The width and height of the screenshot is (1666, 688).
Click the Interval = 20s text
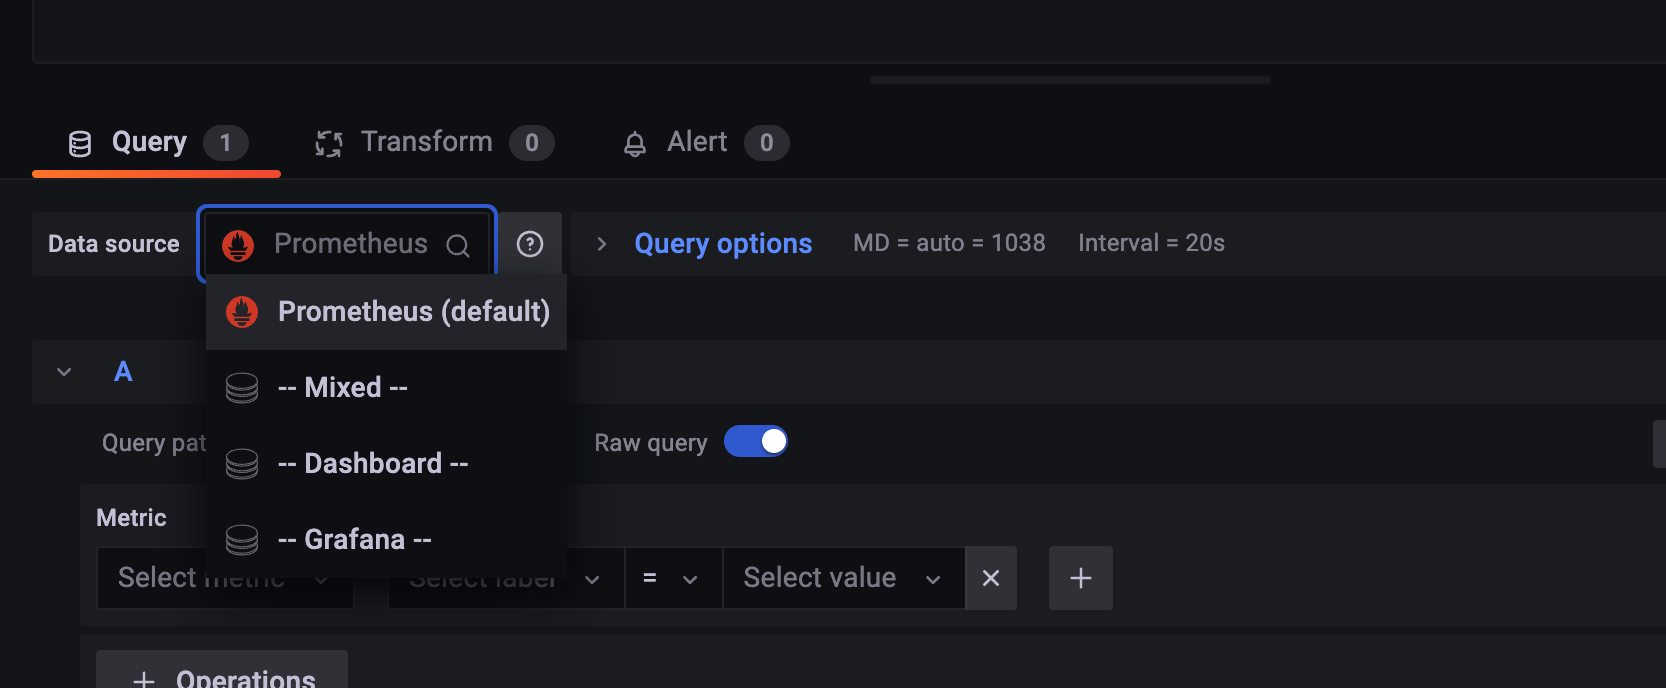pos(1151,243)
